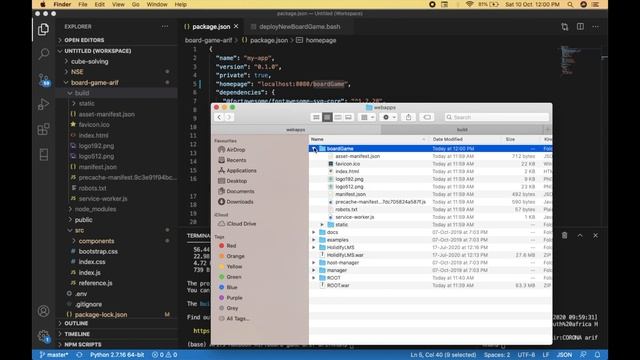640x360 pixels.
Task: Kill terminal using the trash icon
Action: (x=564, y=236)
